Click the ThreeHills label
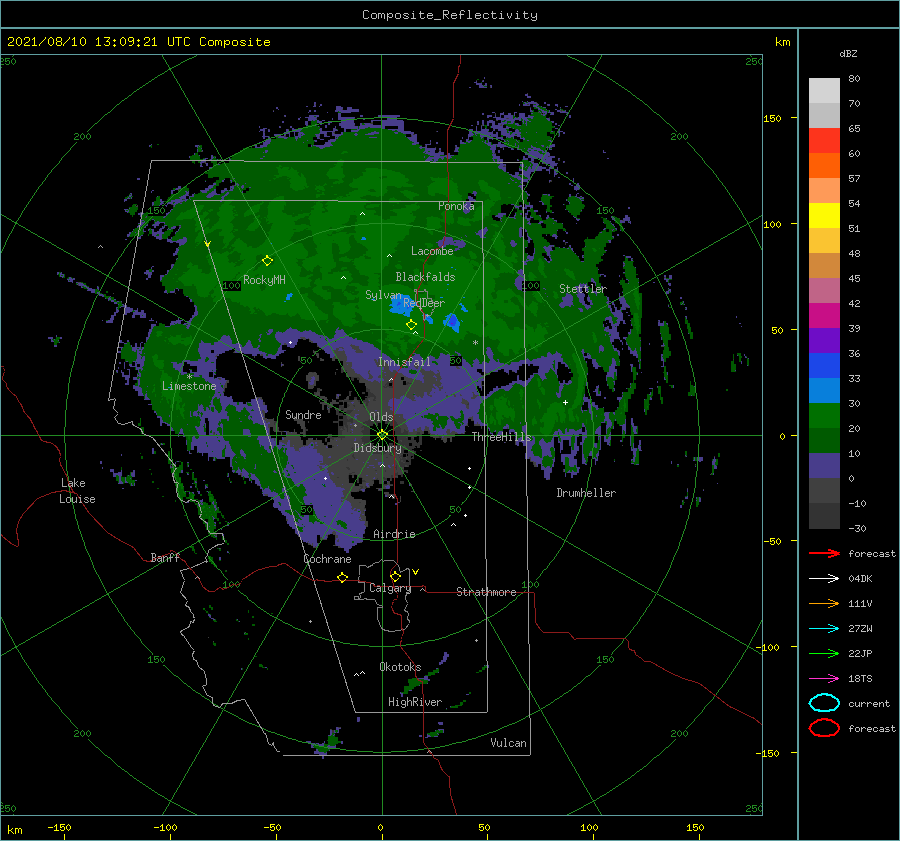This screenshot has width=900, height=841. tap(501, 437)
